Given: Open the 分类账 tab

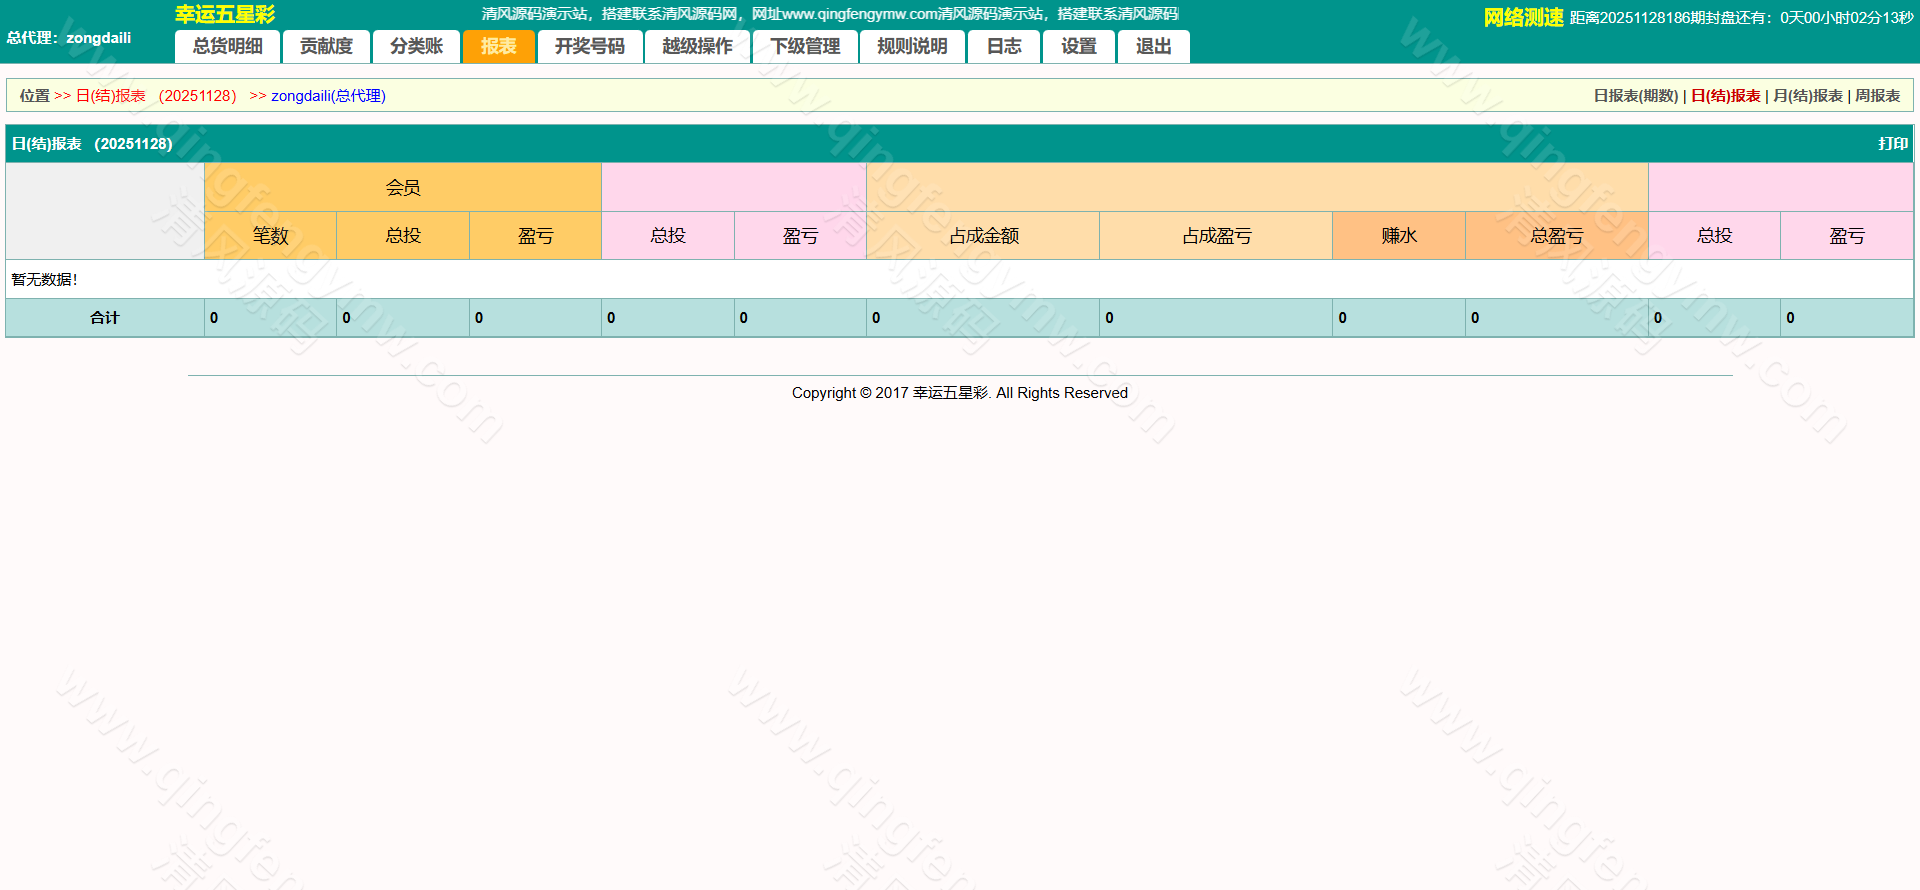Looking at the screenshot, I should point(416,46).
